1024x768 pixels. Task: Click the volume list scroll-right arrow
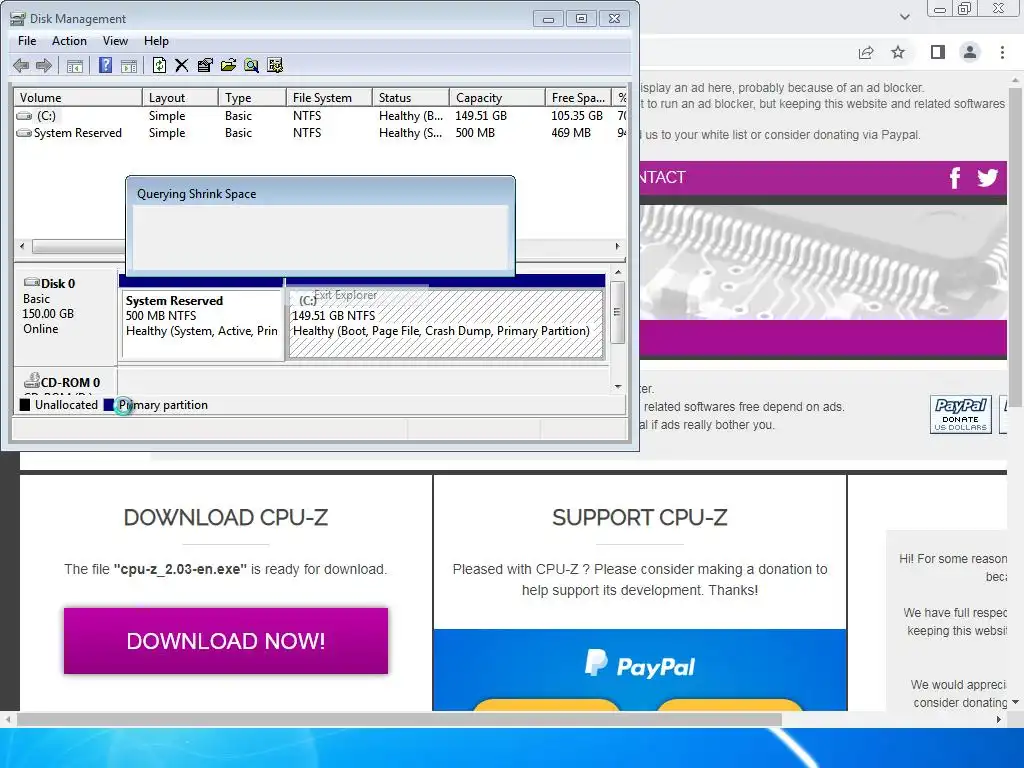(617, 246)
